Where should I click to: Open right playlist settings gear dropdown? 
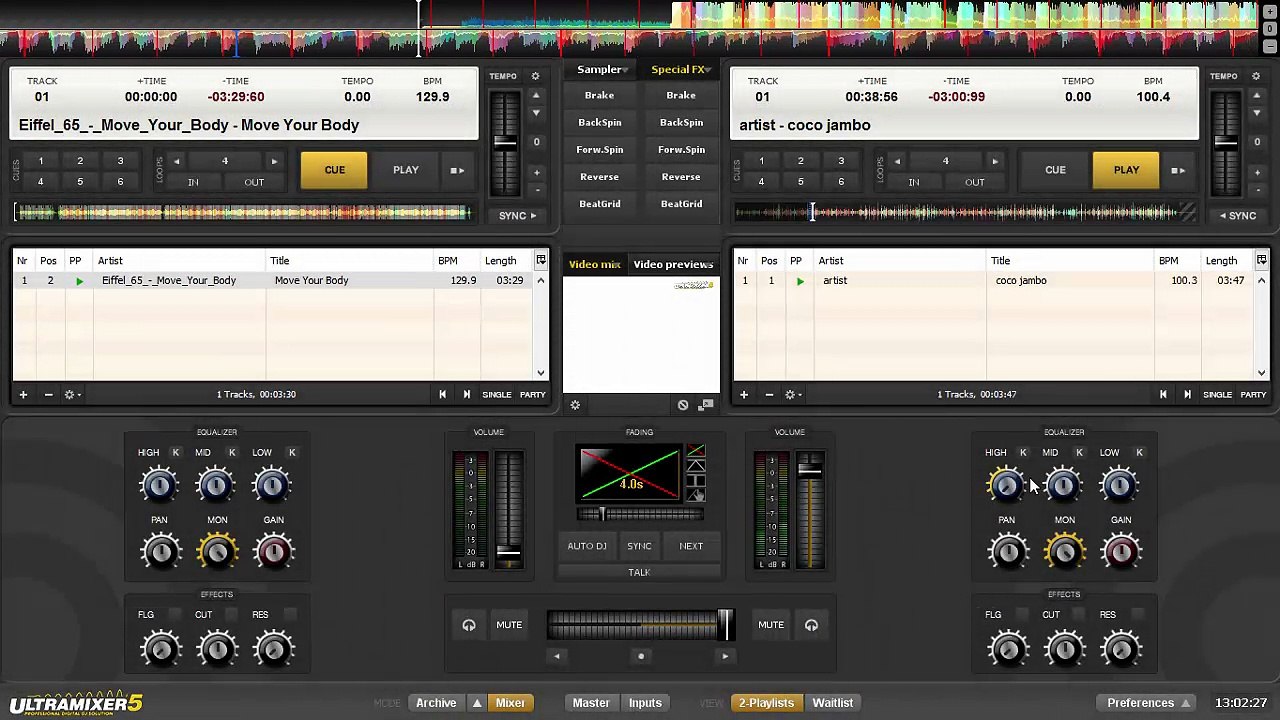[793, 395]
